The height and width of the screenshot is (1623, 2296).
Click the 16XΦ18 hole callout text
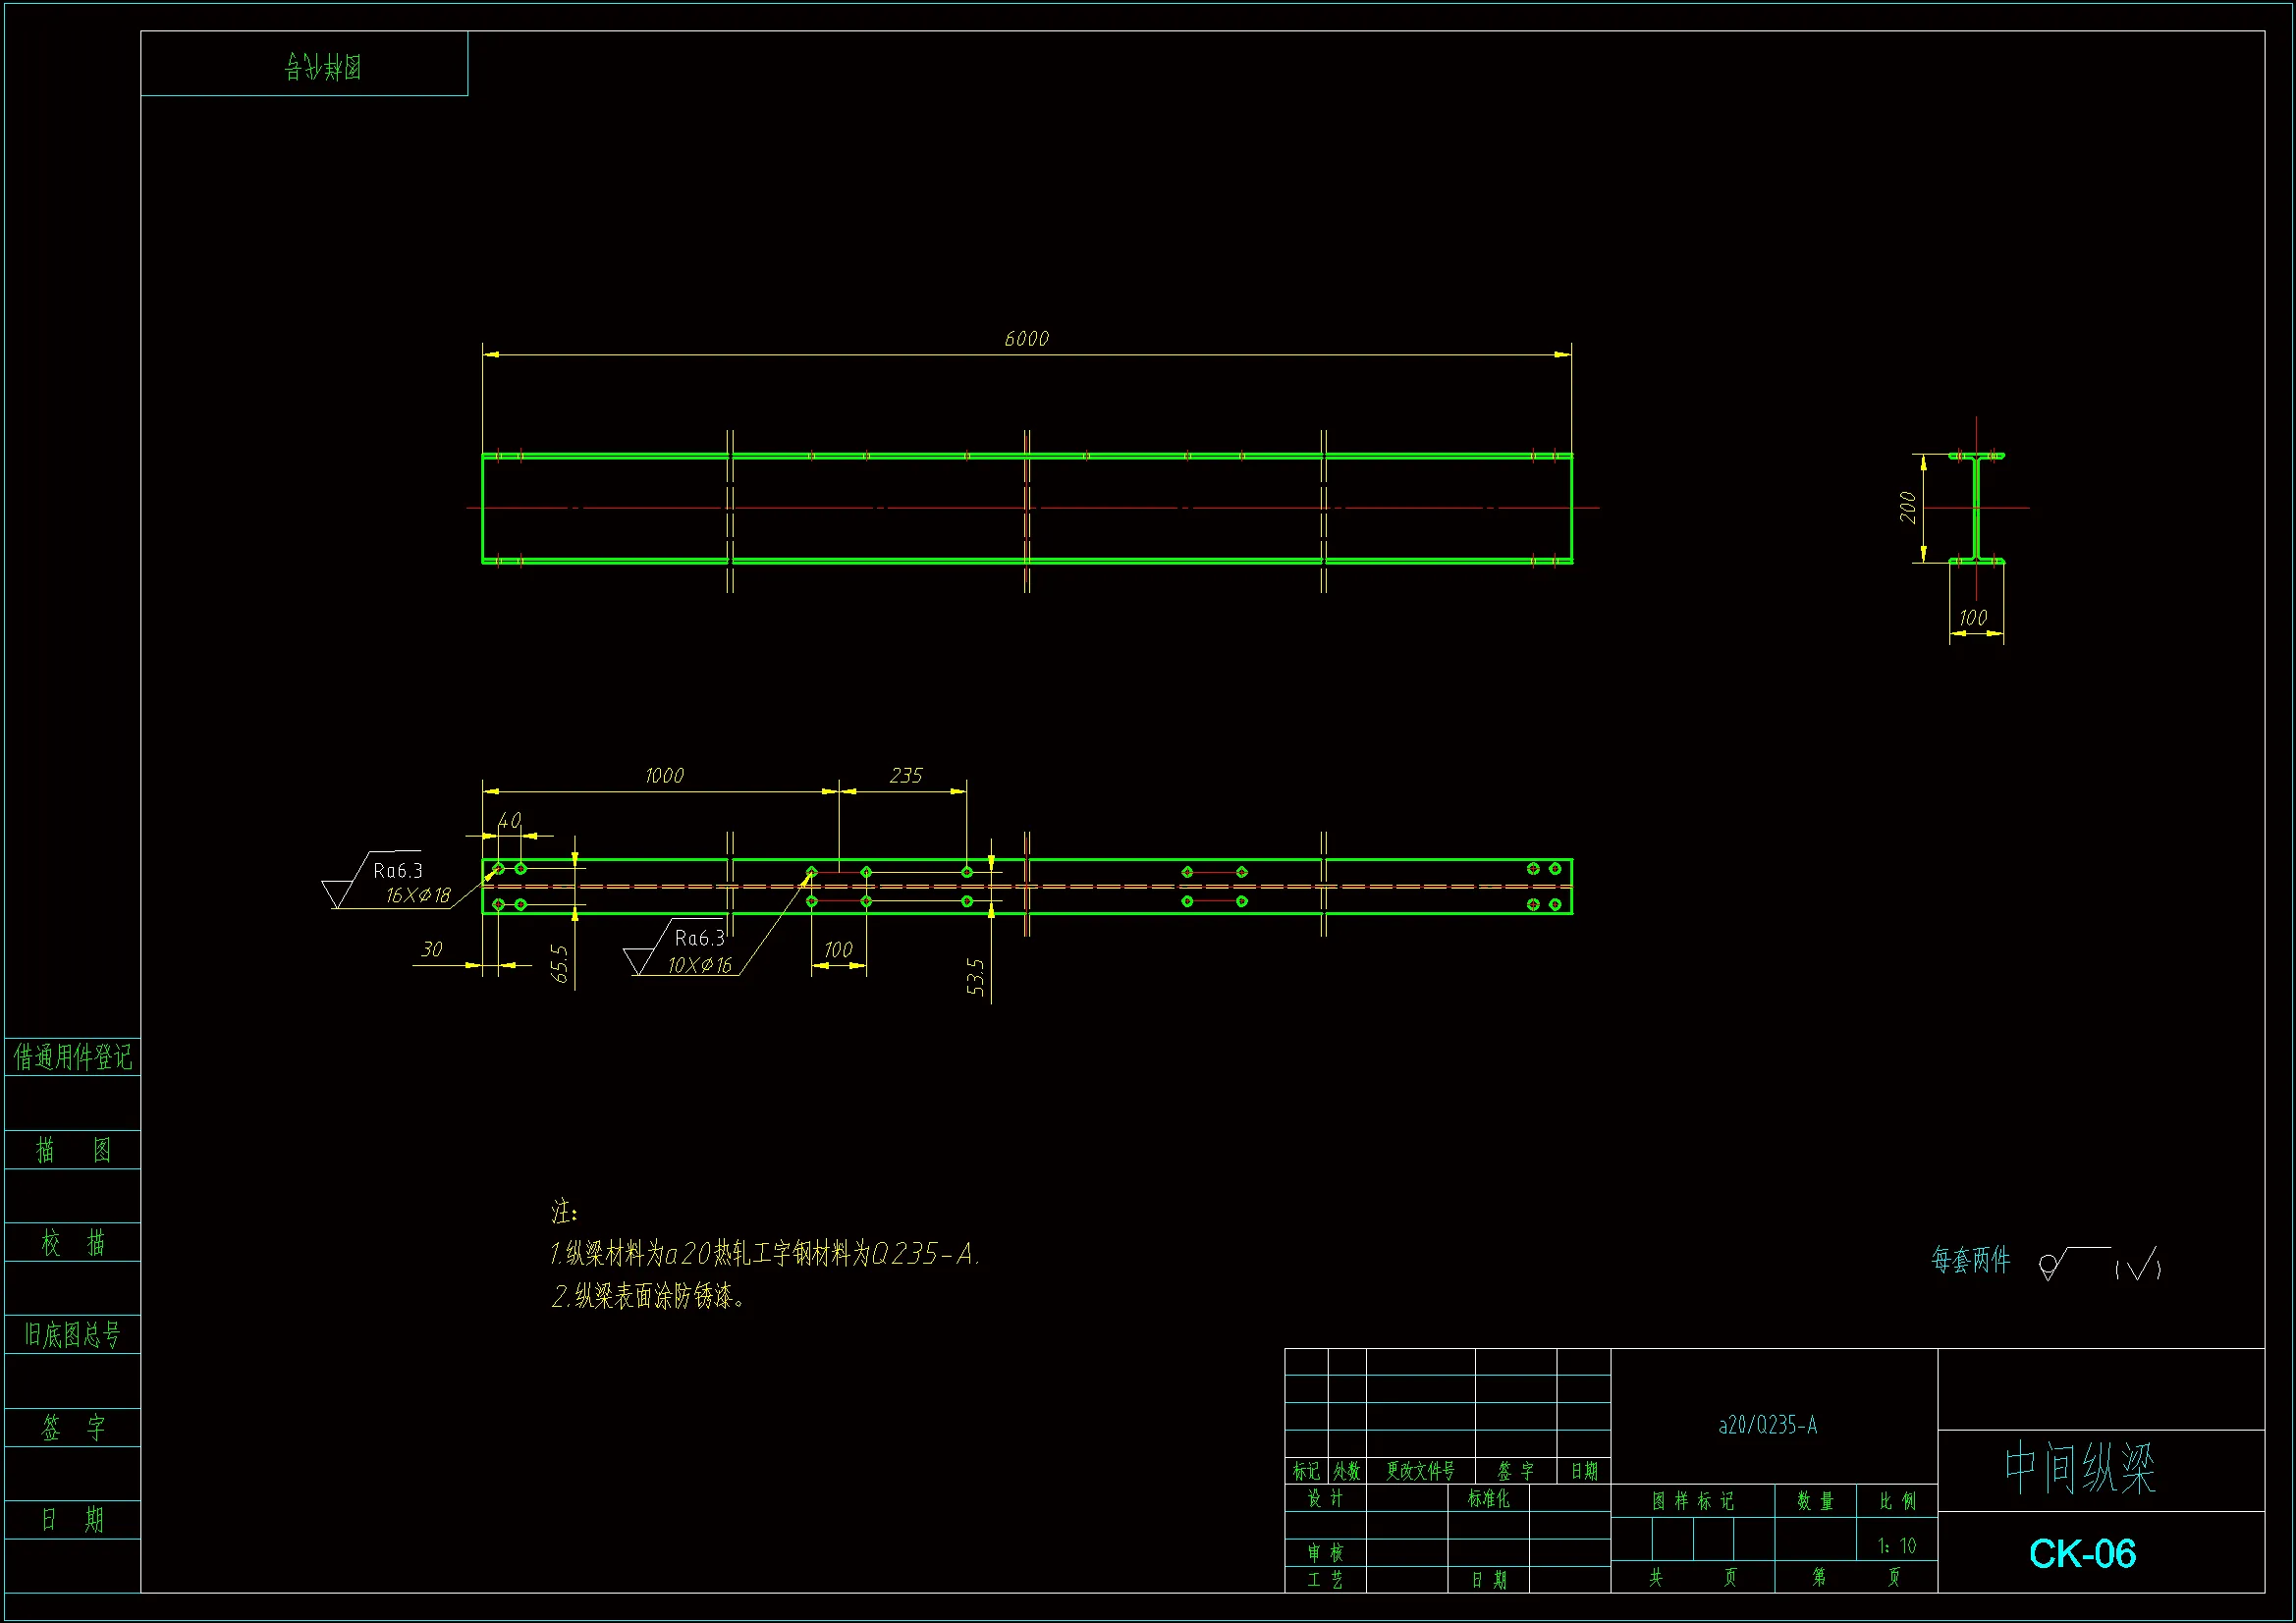[x=418, y=896]
